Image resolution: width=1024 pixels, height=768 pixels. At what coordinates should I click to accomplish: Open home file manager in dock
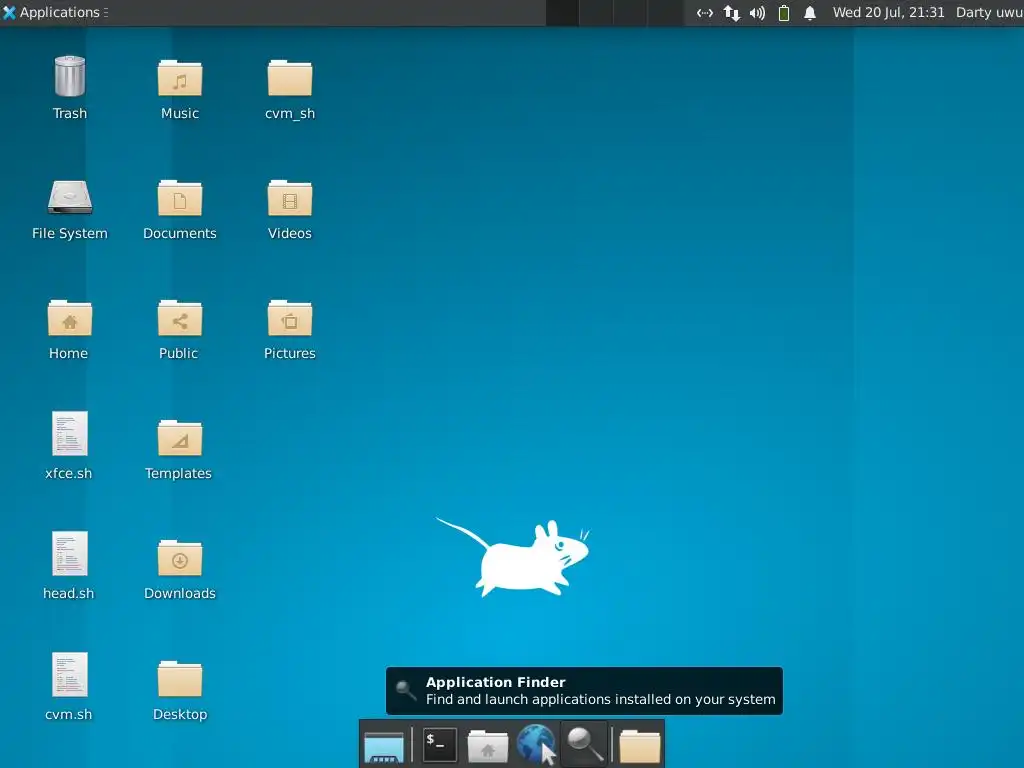(487, 746)
